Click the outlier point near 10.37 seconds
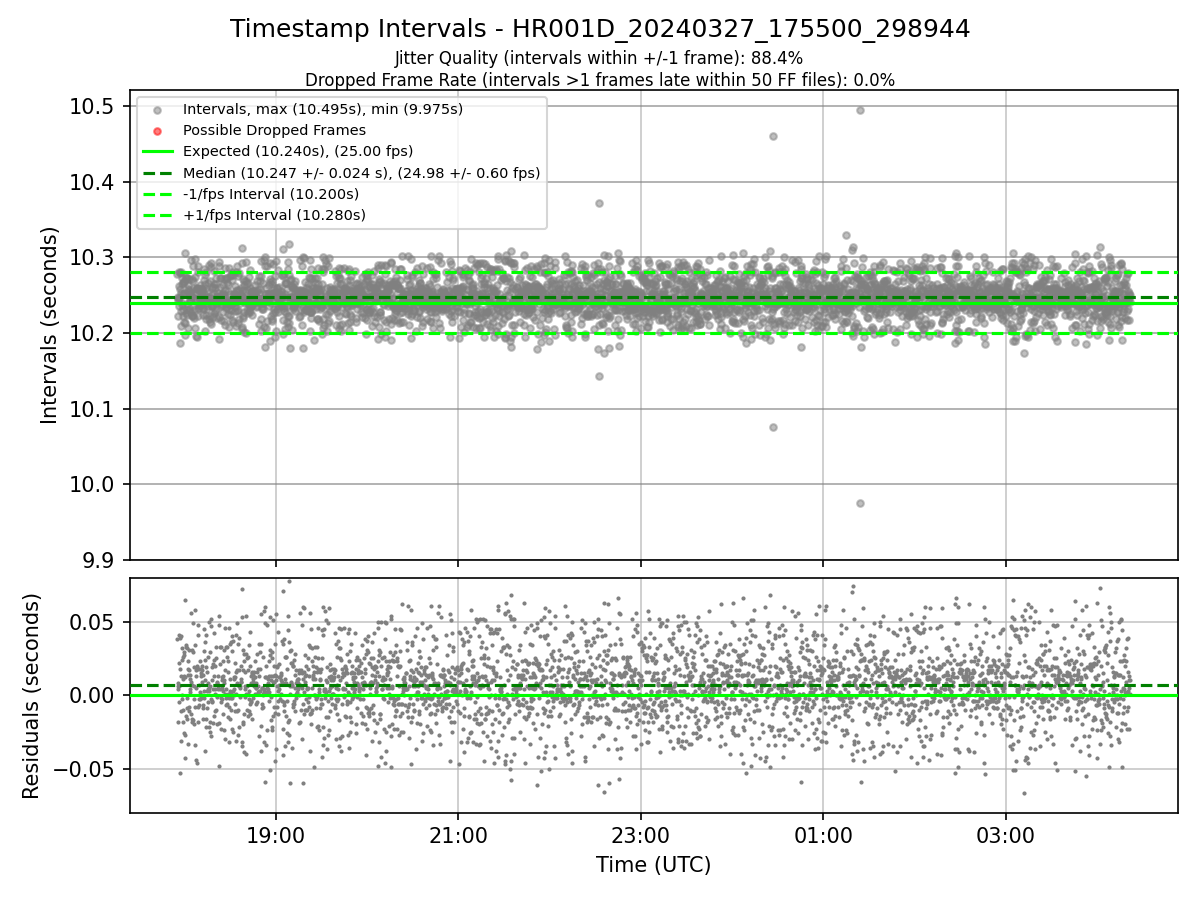The image size is (1200, 900). (599, 203)
